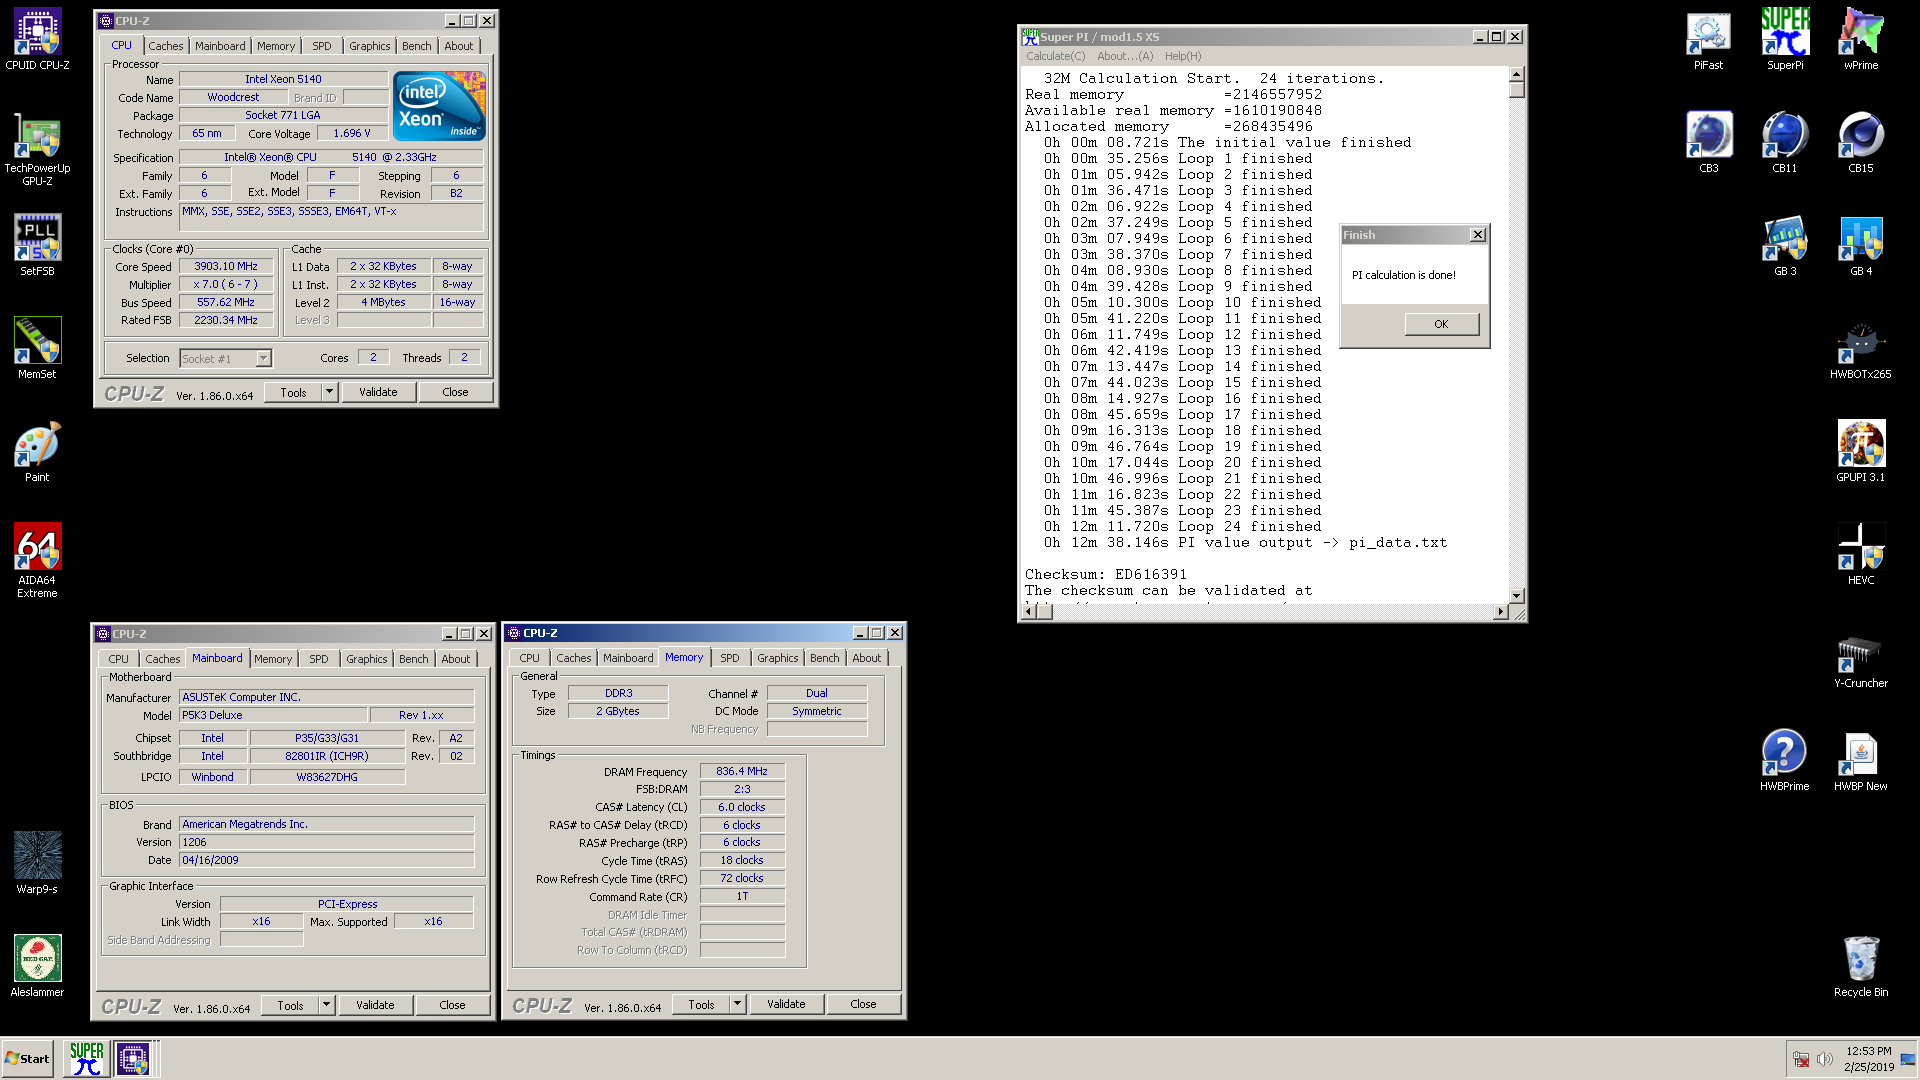Open the HWBP New desktop icon

point(1861,761)
